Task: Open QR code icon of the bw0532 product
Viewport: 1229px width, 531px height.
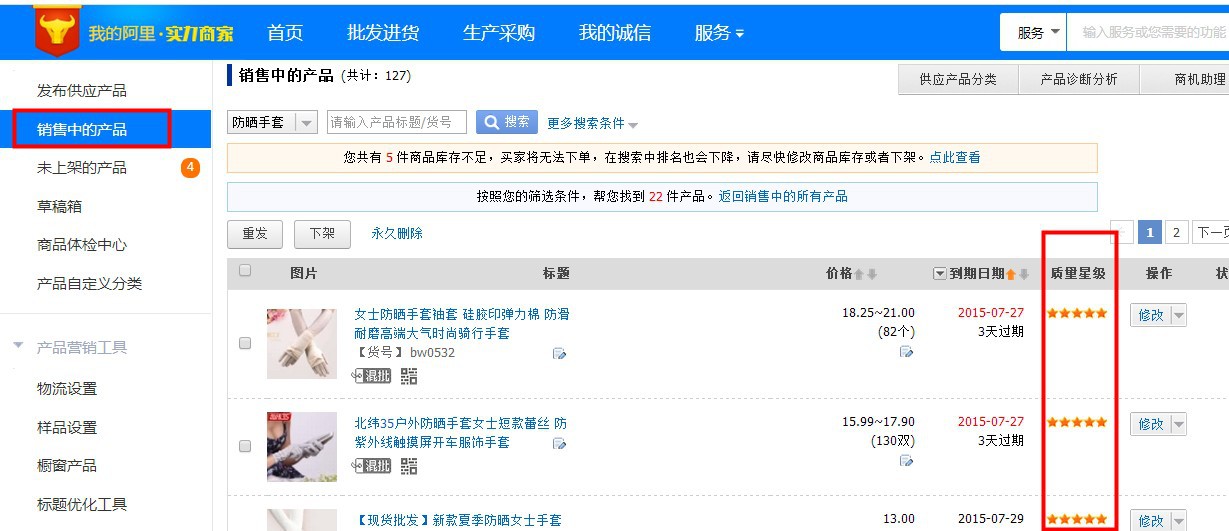Action: [x=409, y=376]
